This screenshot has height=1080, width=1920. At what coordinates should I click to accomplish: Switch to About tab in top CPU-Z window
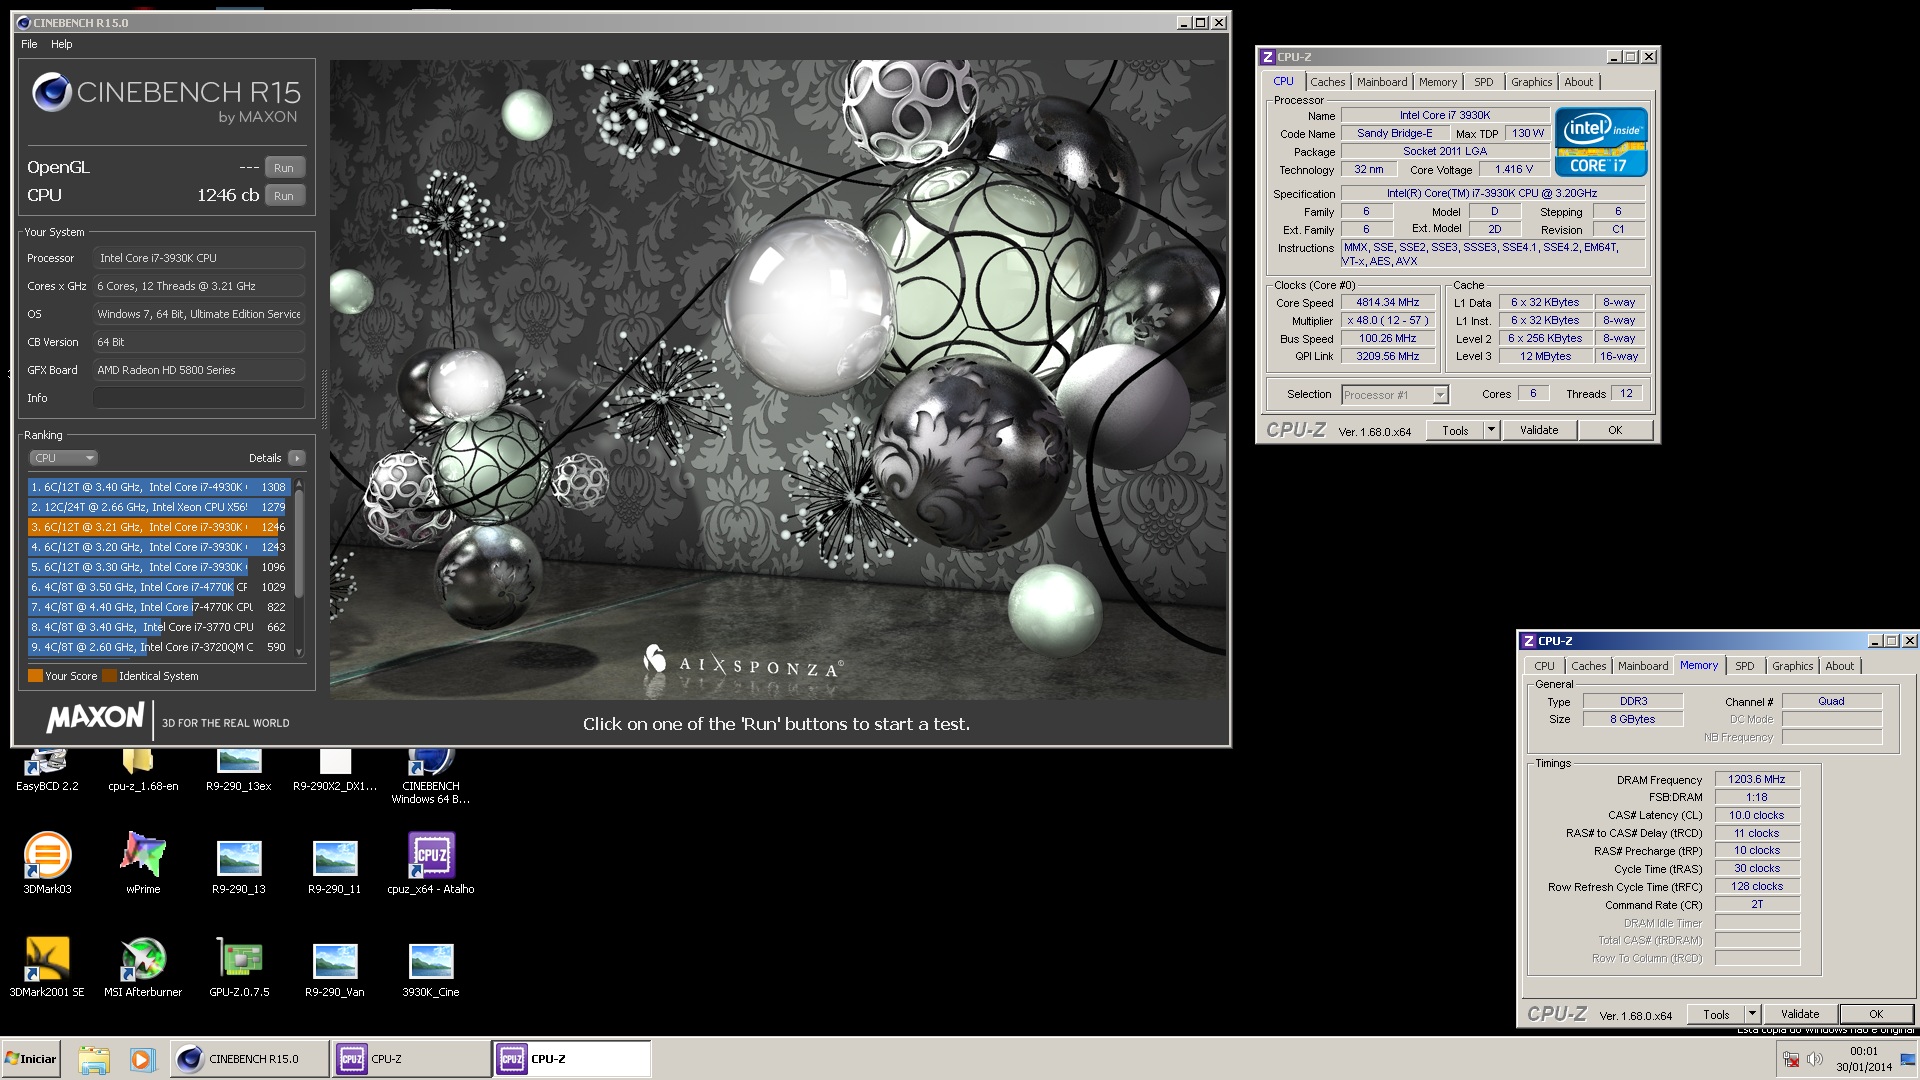pos(1579,82)
